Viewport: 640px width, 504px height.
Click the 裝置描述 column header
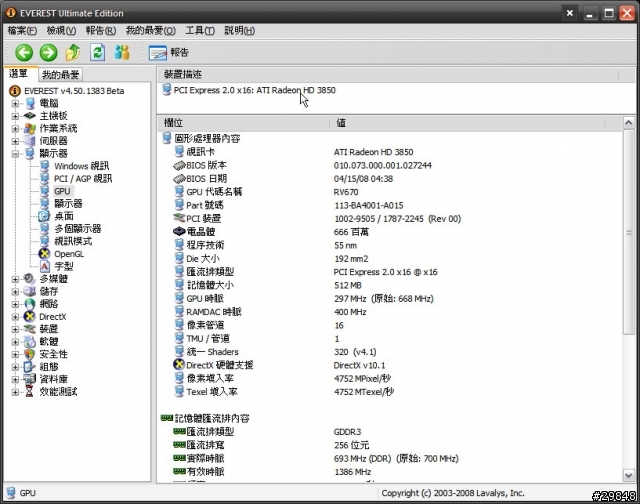pyautogui.click(x=388, y=74)
